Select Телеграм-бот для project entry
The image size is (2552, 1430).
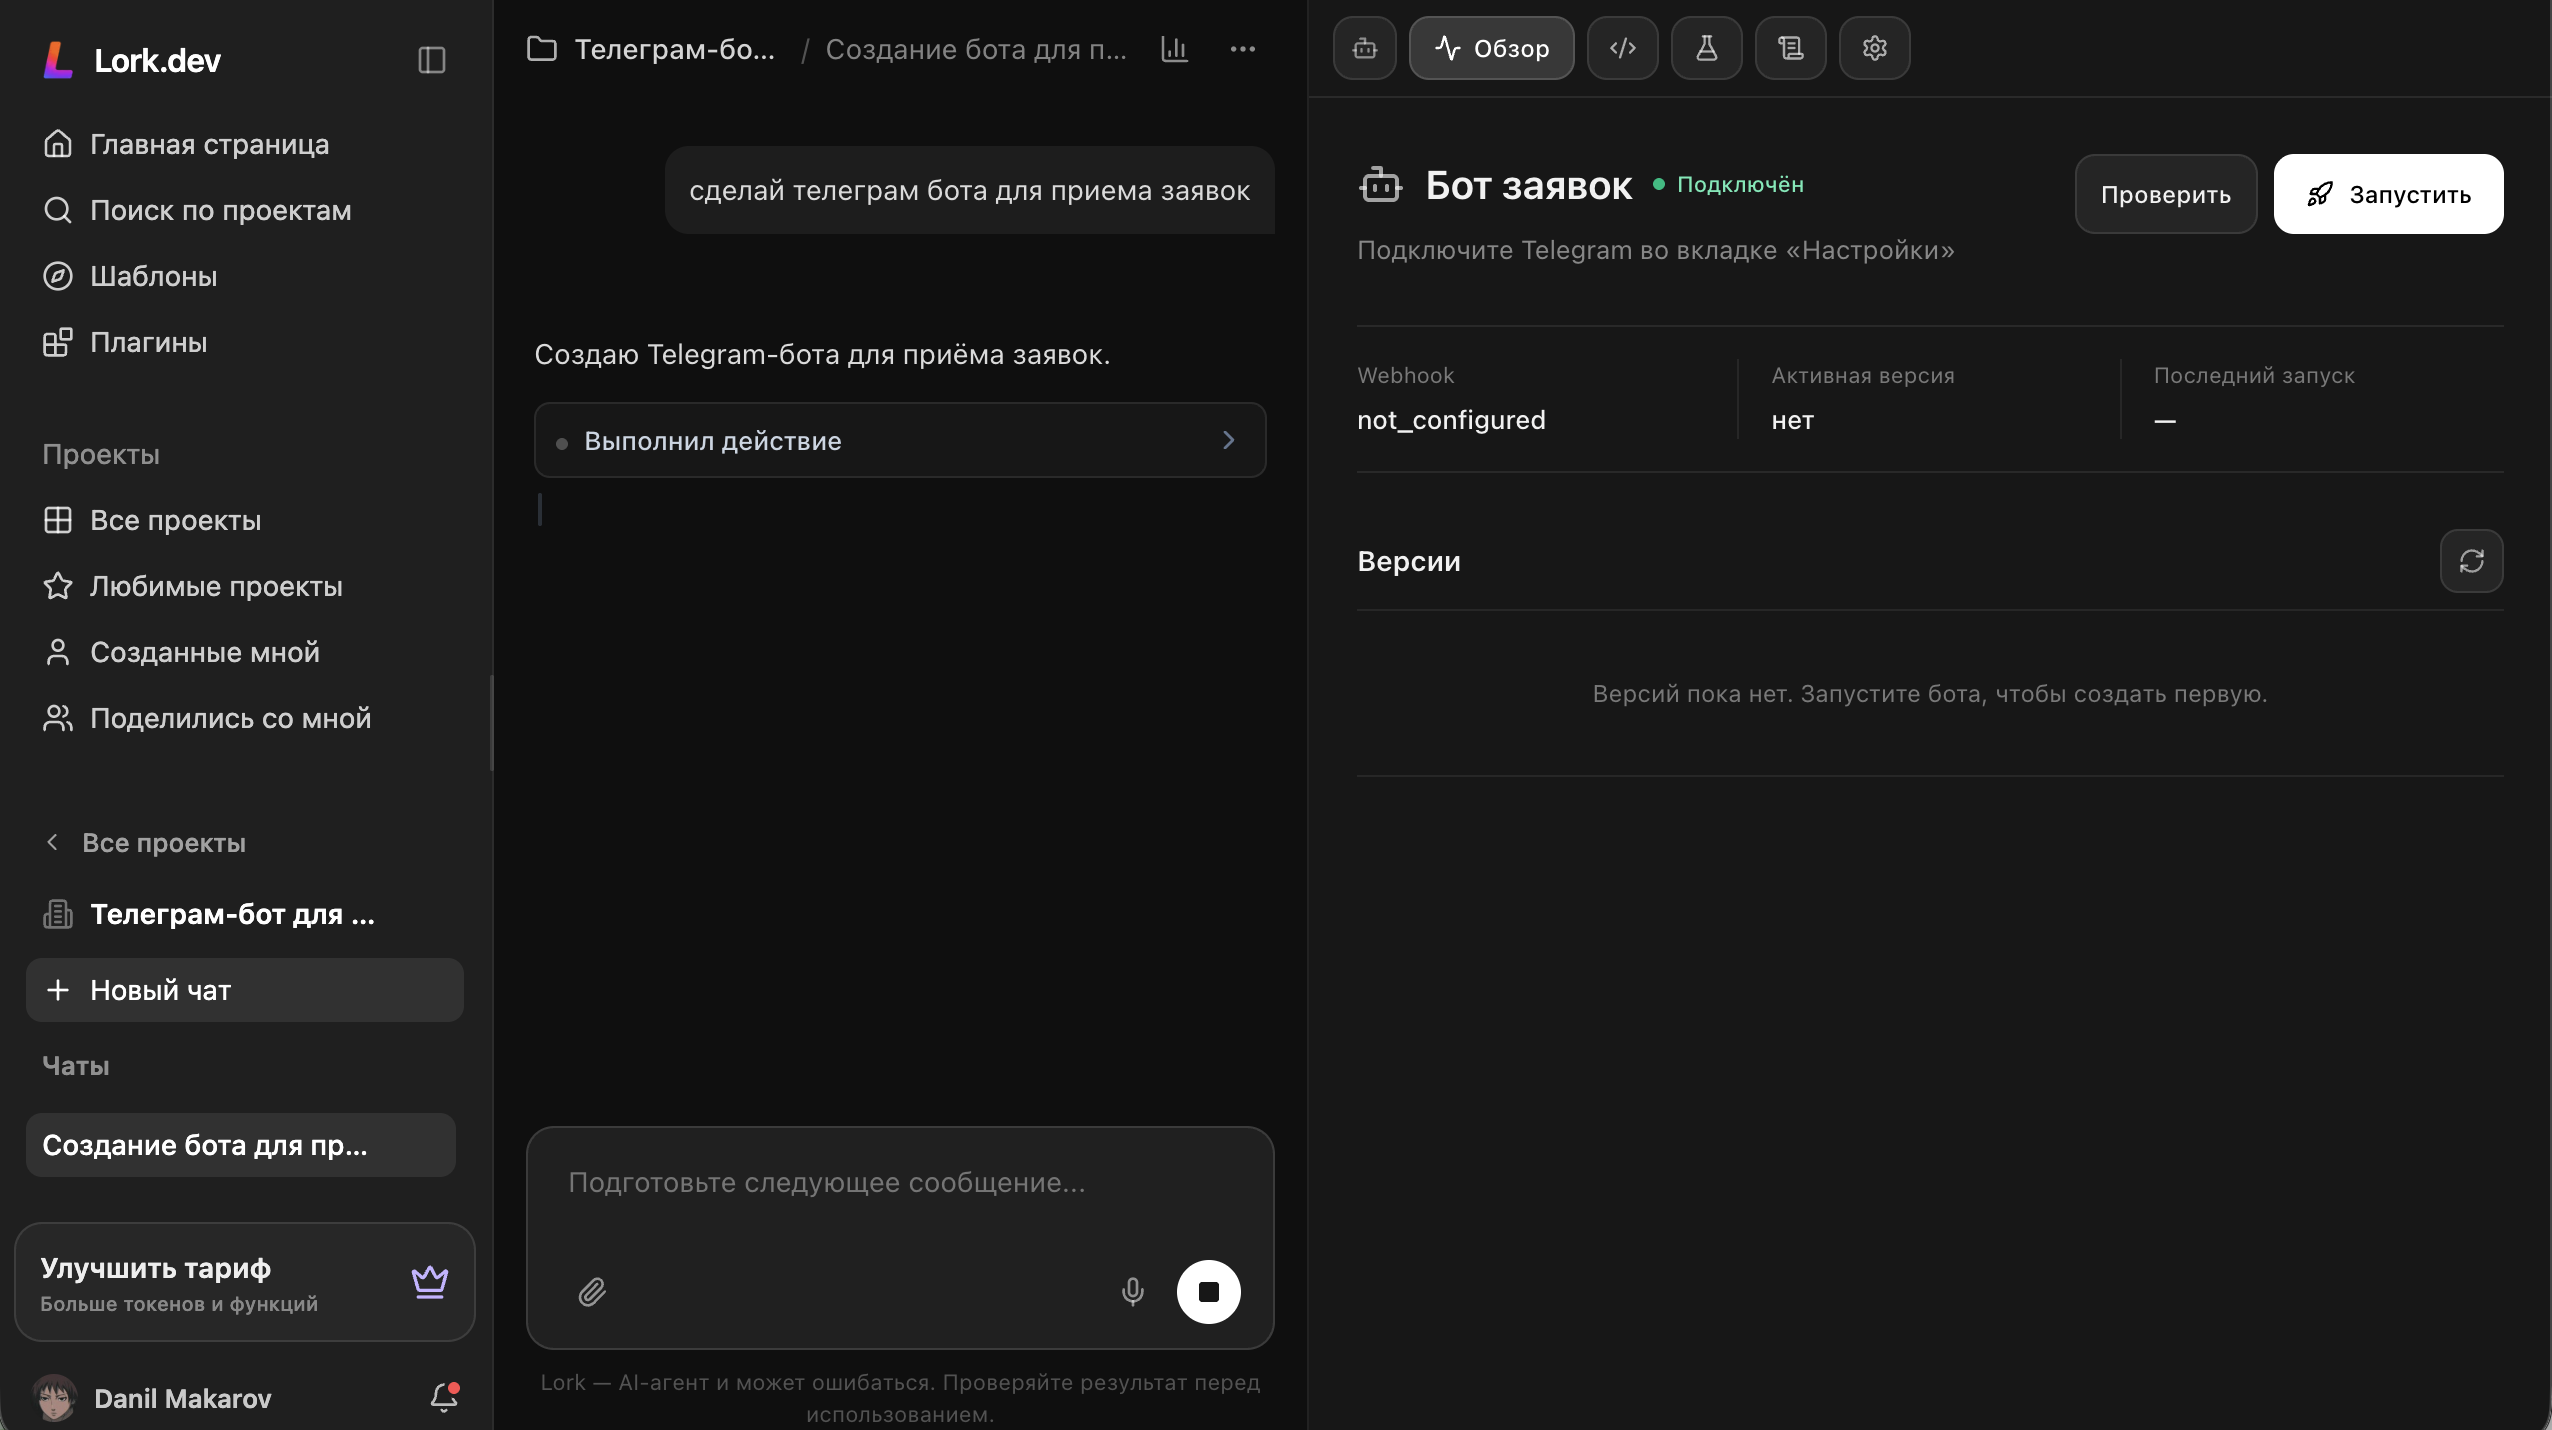tap(209, 914)
